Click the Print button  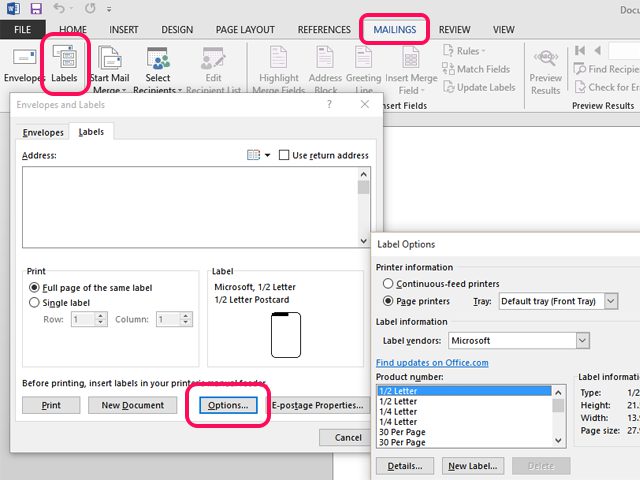(51, 405)
